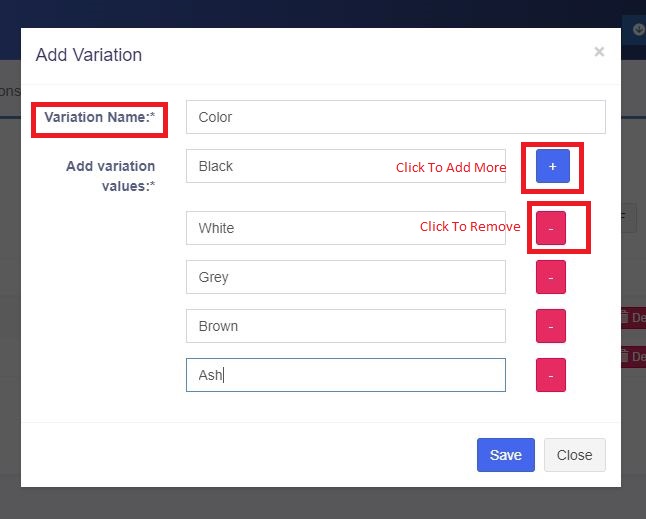The image size is (646, 519).
Task: Click the blue plus button to add value
Action: [x=552, y=166]
